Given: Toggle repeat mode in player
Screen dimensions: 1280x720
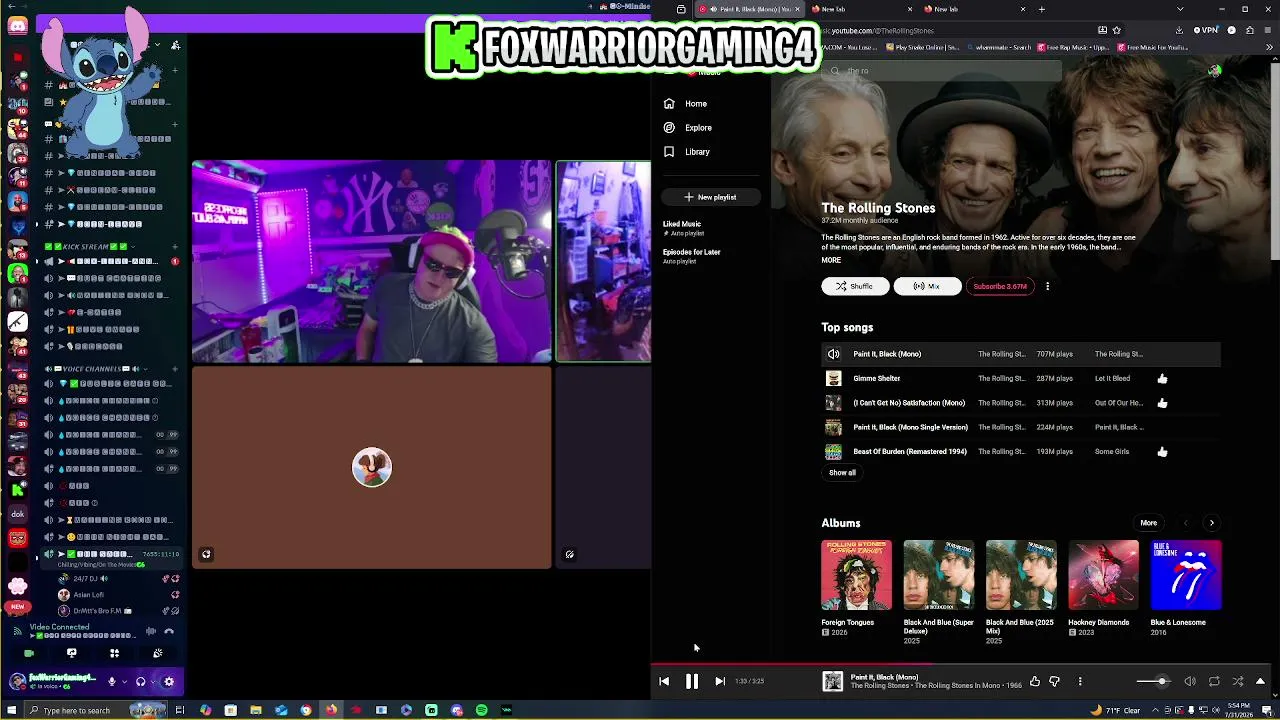Looking at the screenshot, I should point(1214,682).
